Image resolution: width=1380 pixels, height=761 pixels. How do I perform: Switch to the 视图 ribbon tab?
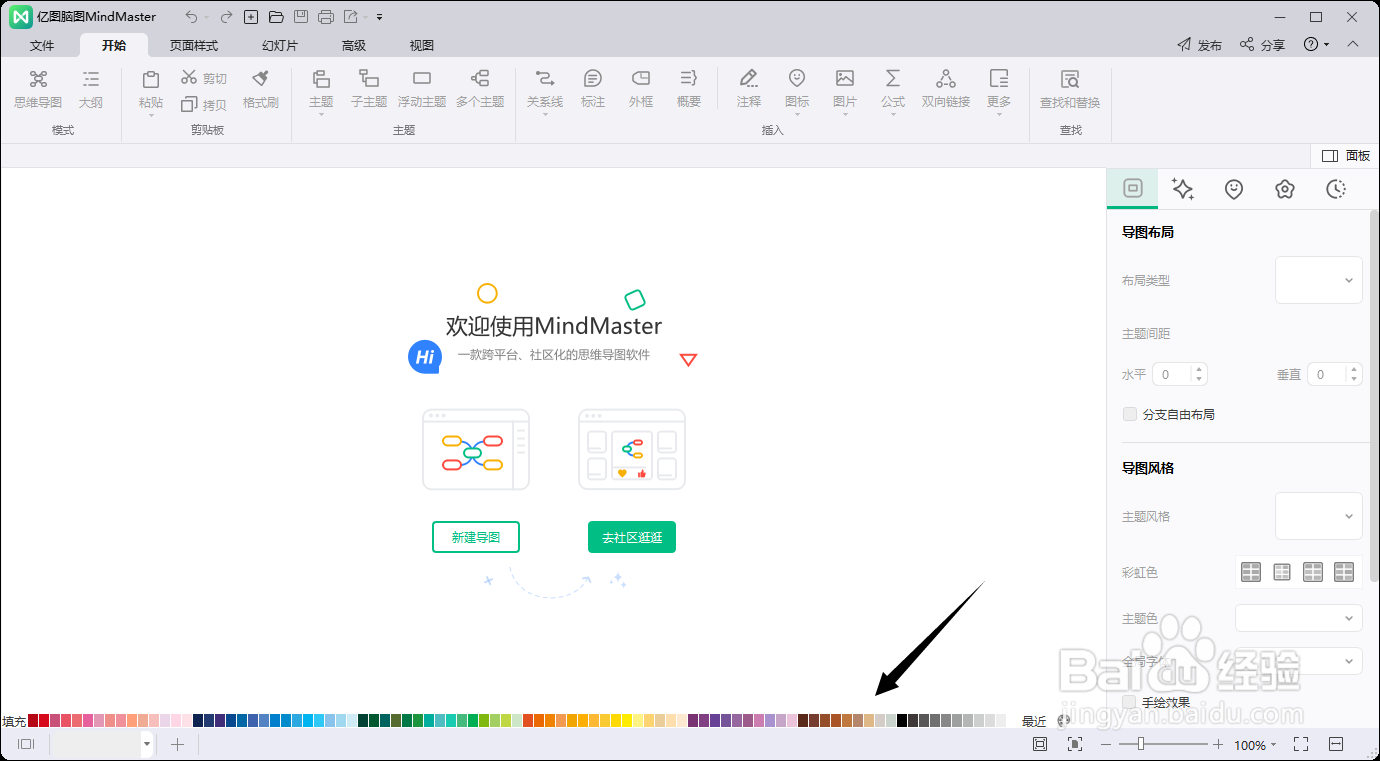tap(422, 45)
